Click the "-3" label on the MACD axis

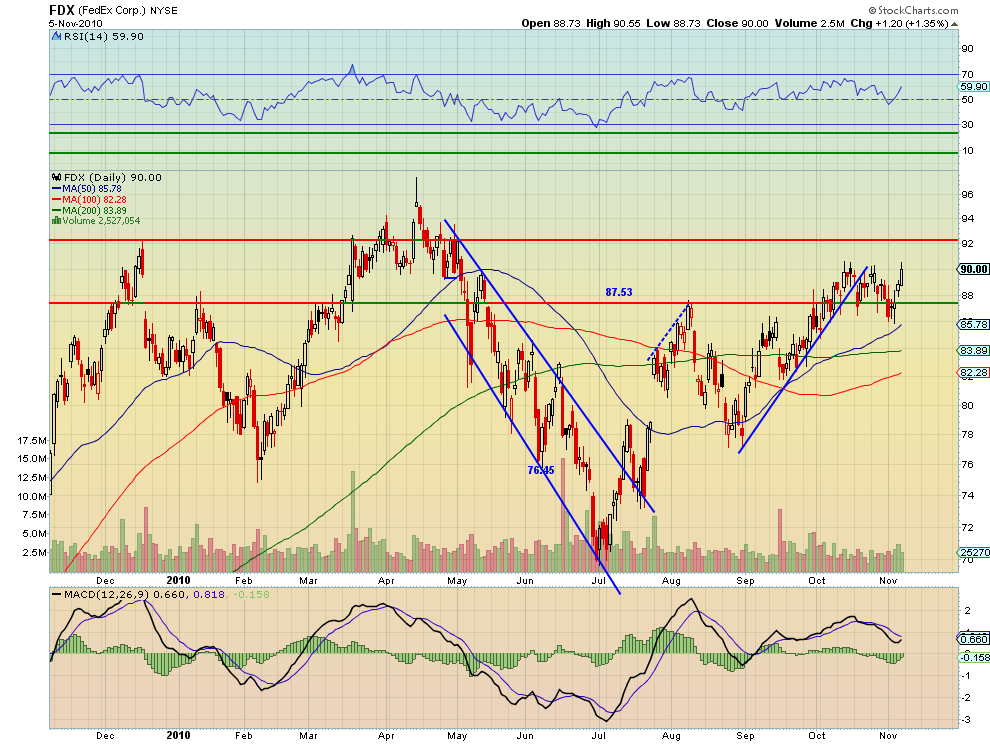click(966, 720)
